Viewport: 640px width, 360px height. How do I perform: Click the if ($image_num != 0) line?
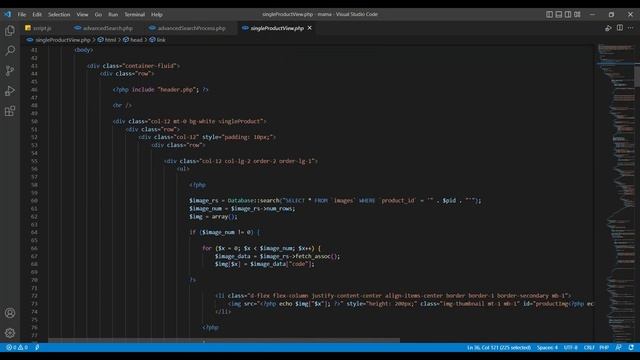point(224,232)
